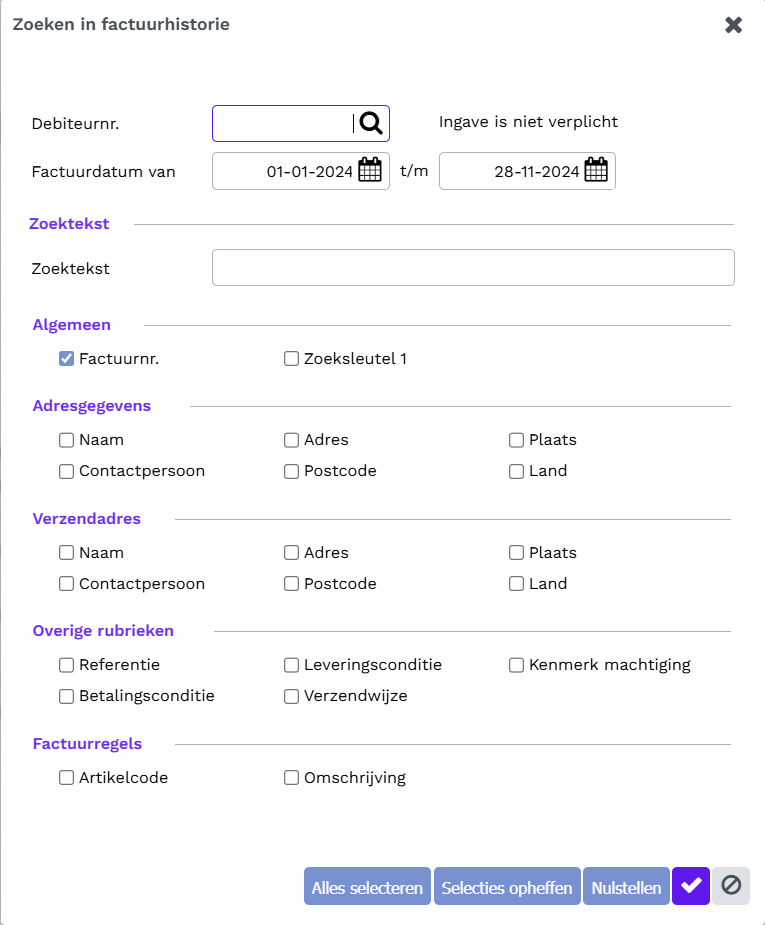Select the Omschrijving checkbox
The width and height of the screenshot is (765, 925).
pyautogui.click(x=291, y=778)
